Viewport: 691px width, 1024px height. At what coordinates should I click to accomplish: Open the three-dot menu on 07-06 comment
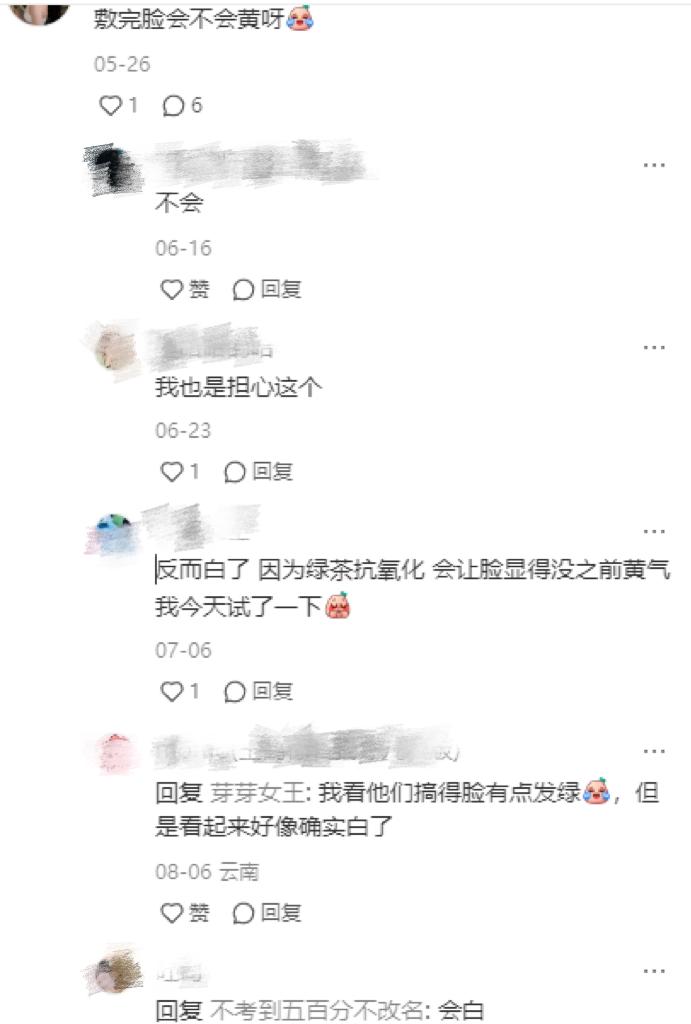(x=654, y=532)
